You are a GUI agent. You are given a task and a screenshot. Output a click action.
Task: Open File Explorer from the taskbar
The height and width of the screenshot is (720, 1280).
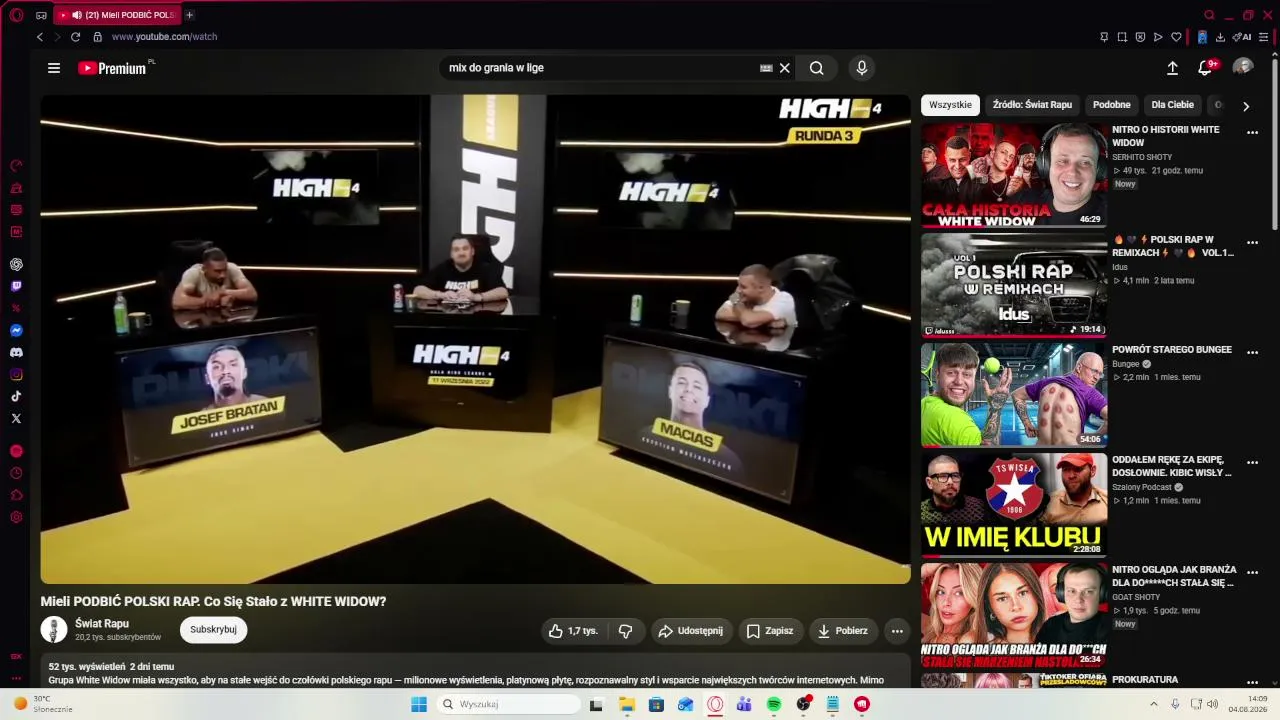[x=626, y=704]
